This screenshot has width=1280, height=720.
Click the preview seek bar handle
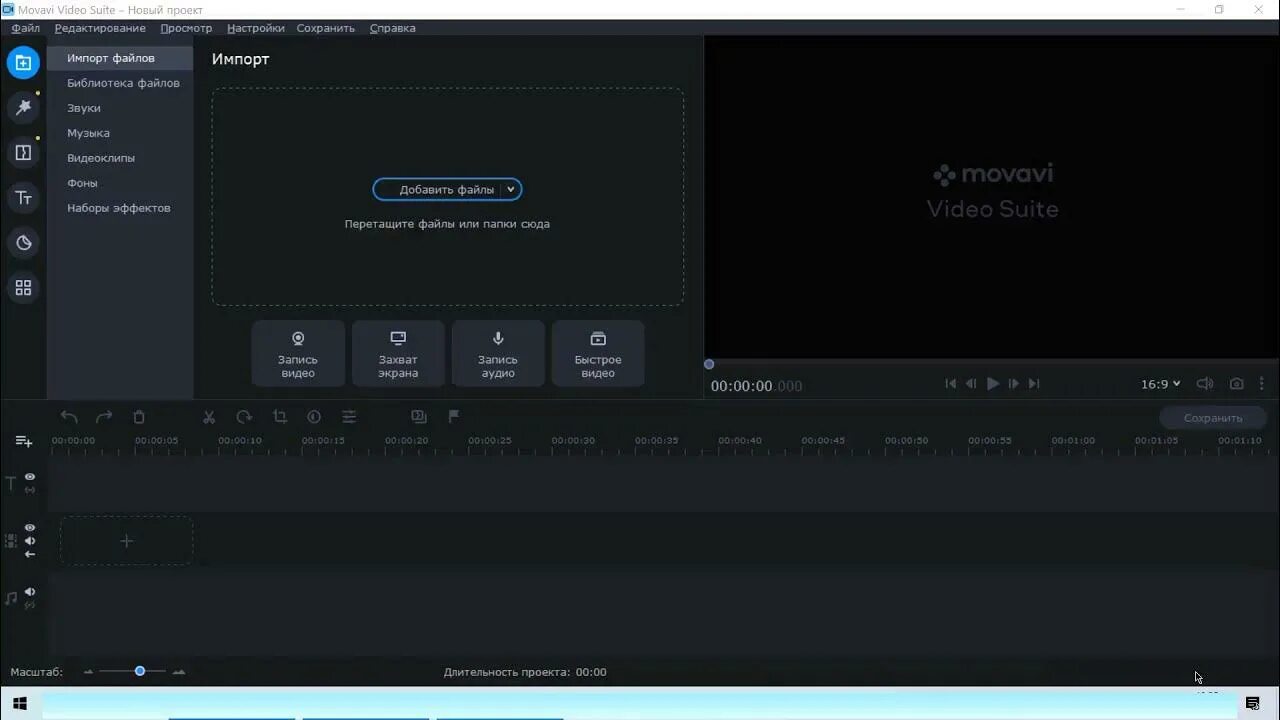(x=709, y=365)
